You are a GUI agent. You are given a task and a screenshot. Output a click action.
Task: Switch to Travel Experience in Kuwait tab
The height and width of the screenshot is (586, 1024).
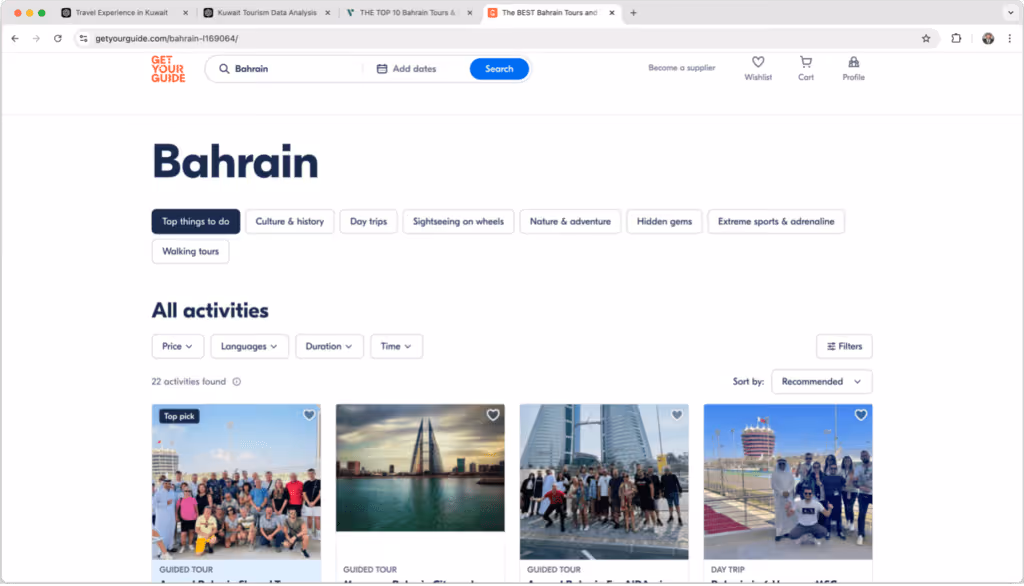pos(121,12)
